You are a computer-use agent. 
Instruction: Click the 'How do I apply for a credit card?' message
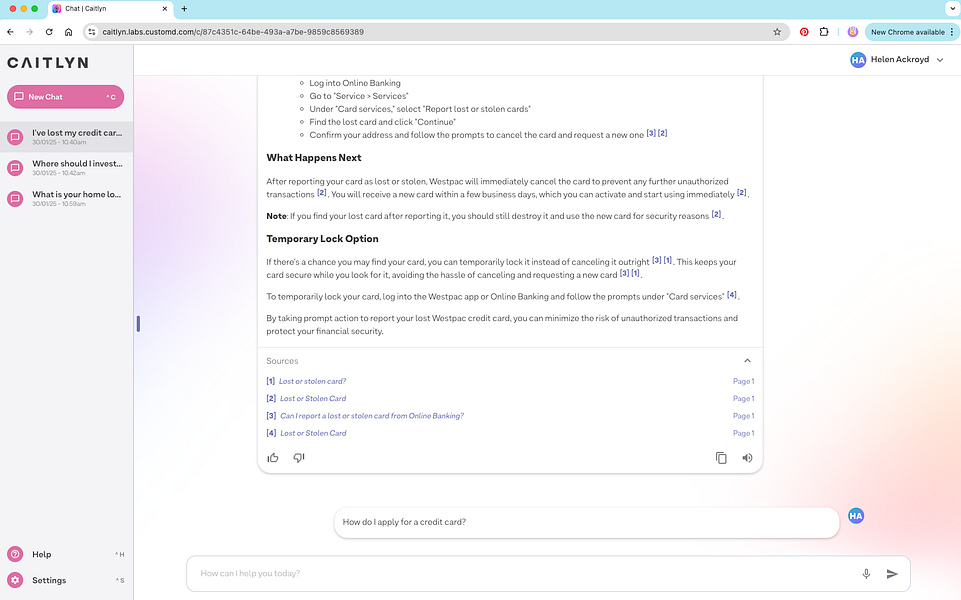click(x=587, y=522)
